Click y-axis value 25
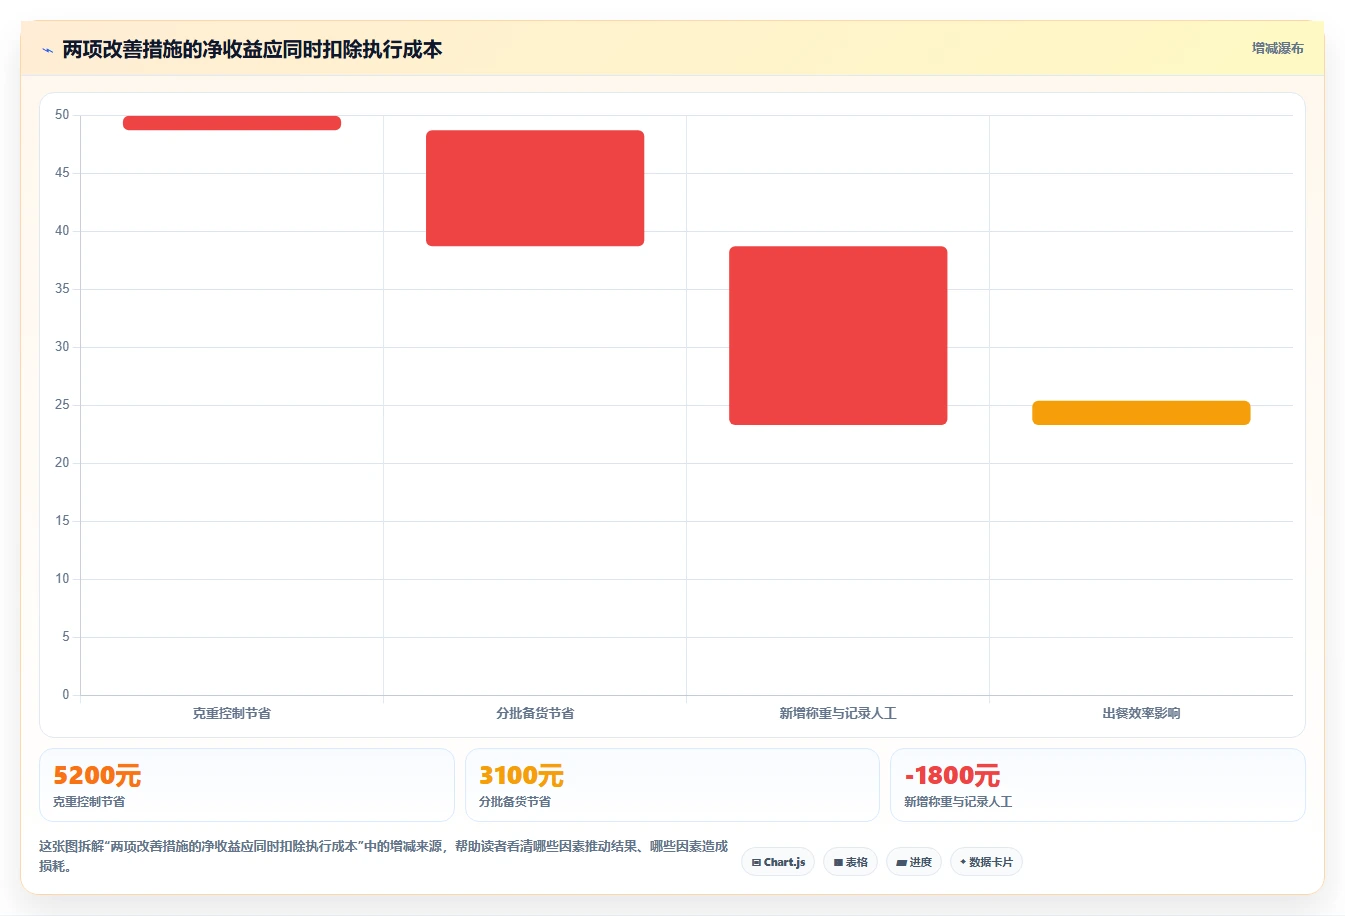The image size is (1345, 916). 62,405
